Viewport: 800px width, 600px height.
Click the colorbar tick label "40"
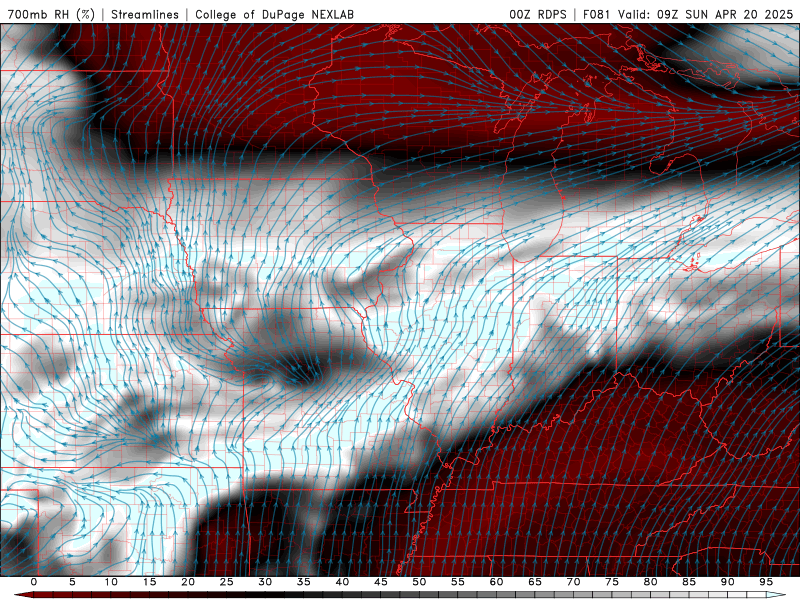[342, 582]
